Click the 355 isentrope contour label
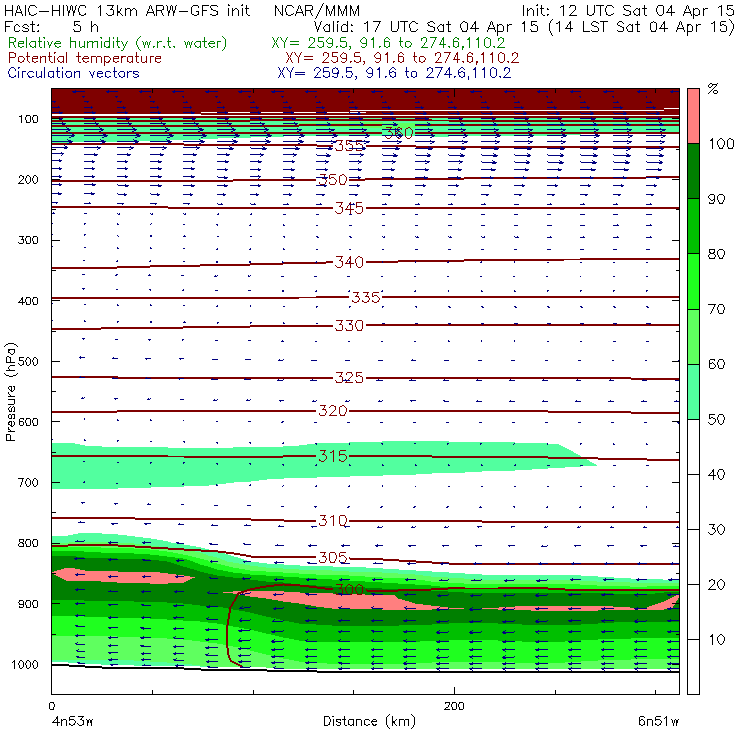Image resolution: width=740 pixels, height=740 pixels. click(349, 145)
